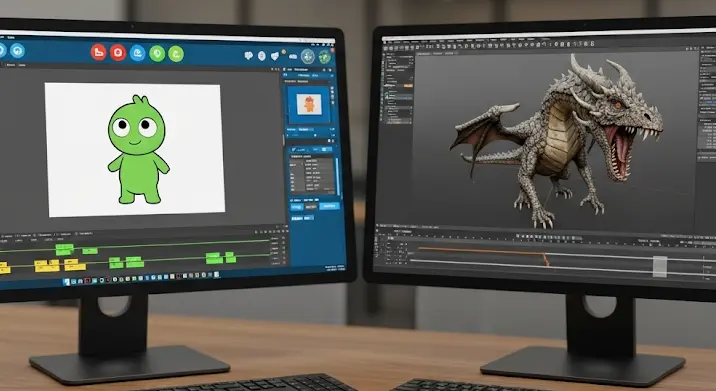Click the white cloud icon in left monitor's top bar
The image size is (716, 391).
tap(293, 57)
